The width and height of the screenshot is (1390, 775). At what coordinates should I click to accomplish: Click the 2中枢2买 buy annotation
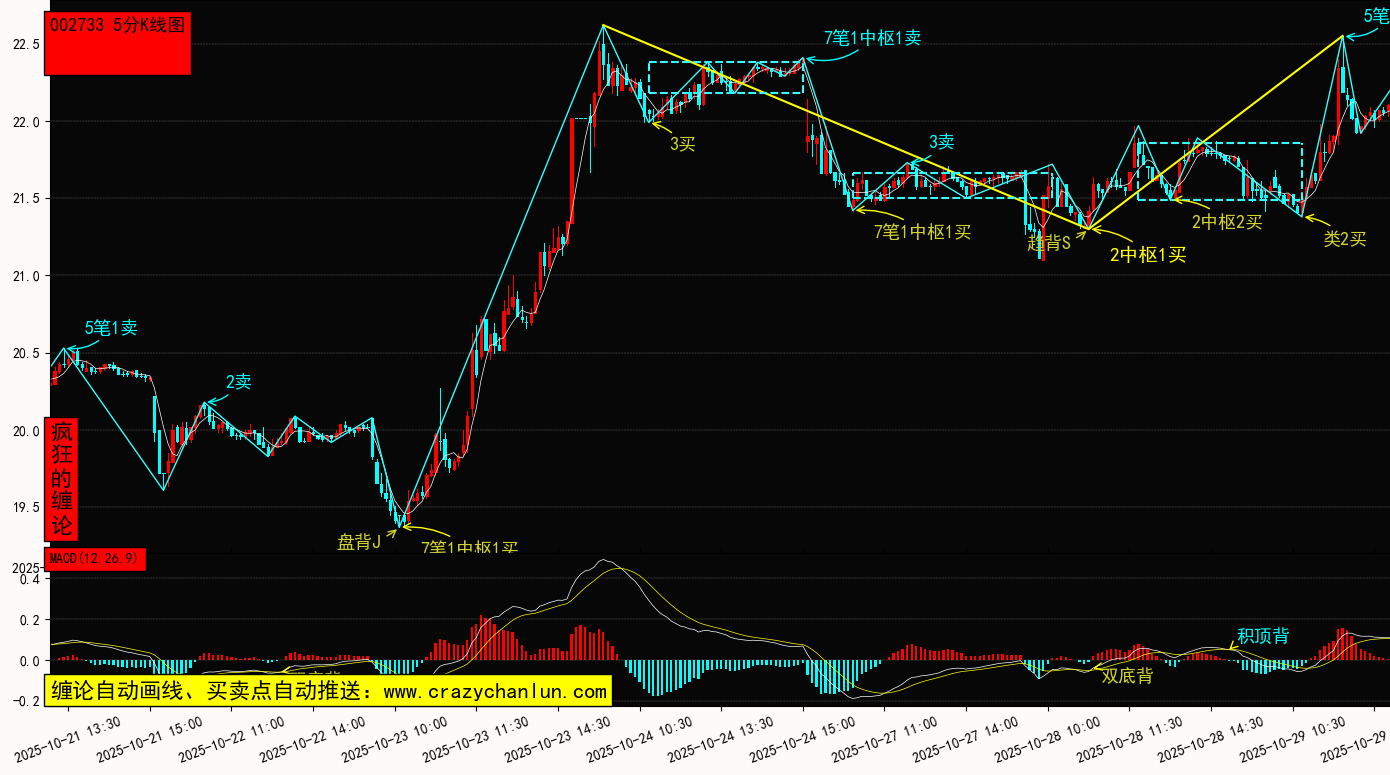1227,222
